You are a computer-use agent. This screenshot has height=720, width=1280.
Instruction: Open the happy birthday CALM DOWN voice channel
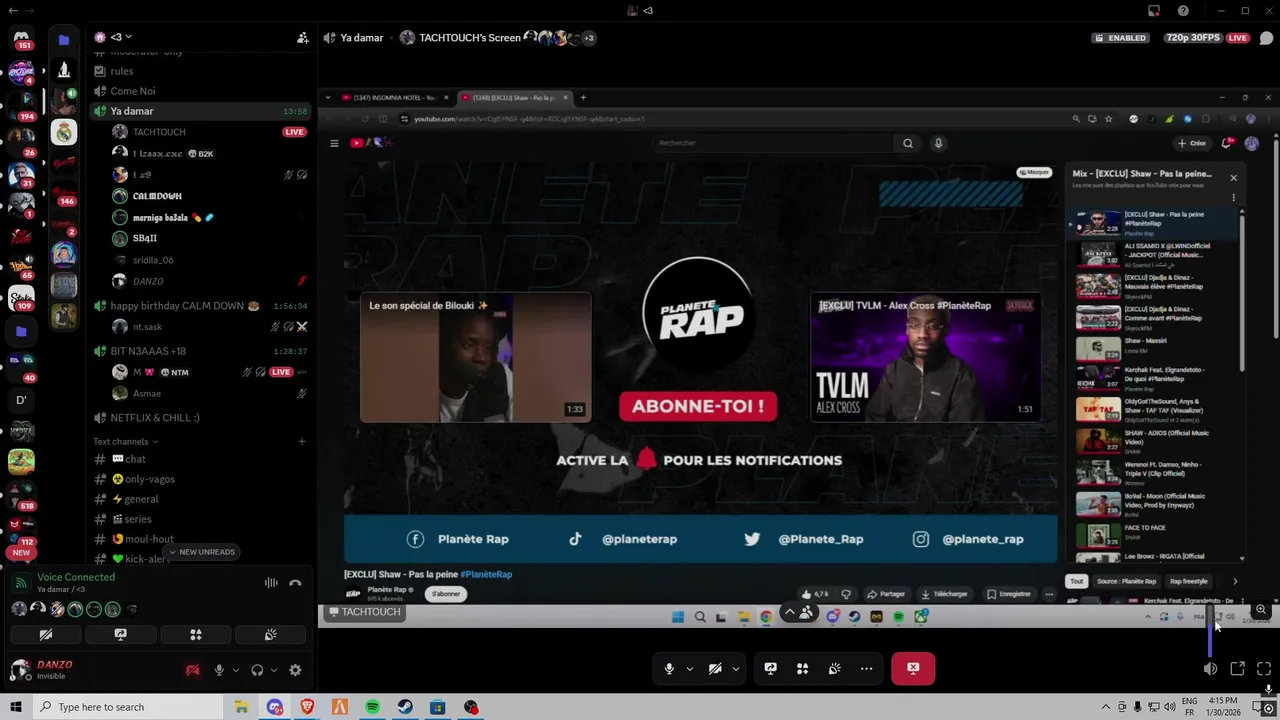[x=200, y=306]
